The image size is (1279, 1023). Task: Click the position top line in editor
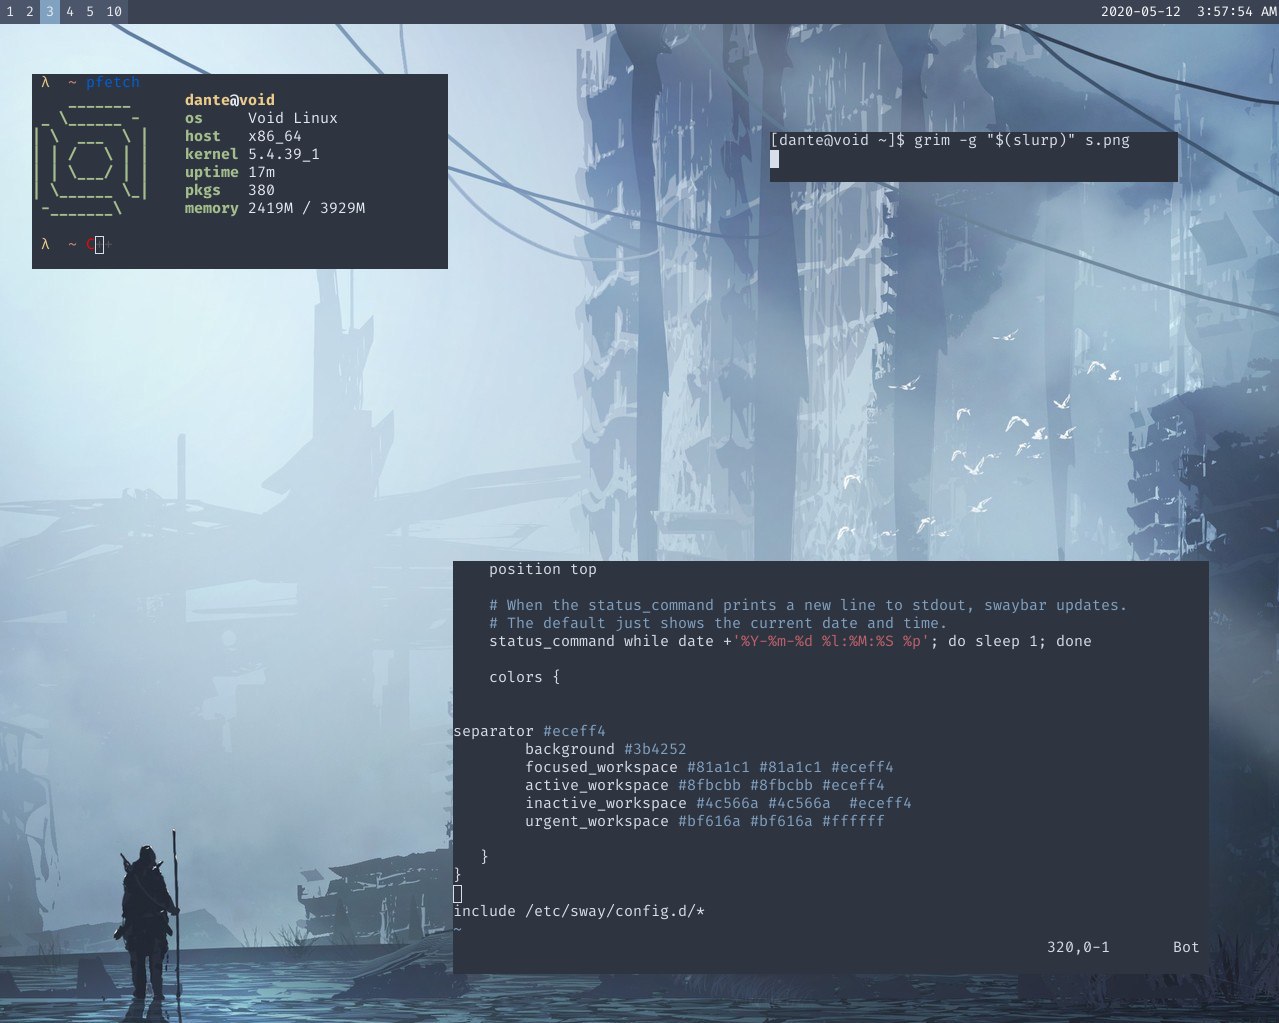point(543,569)
